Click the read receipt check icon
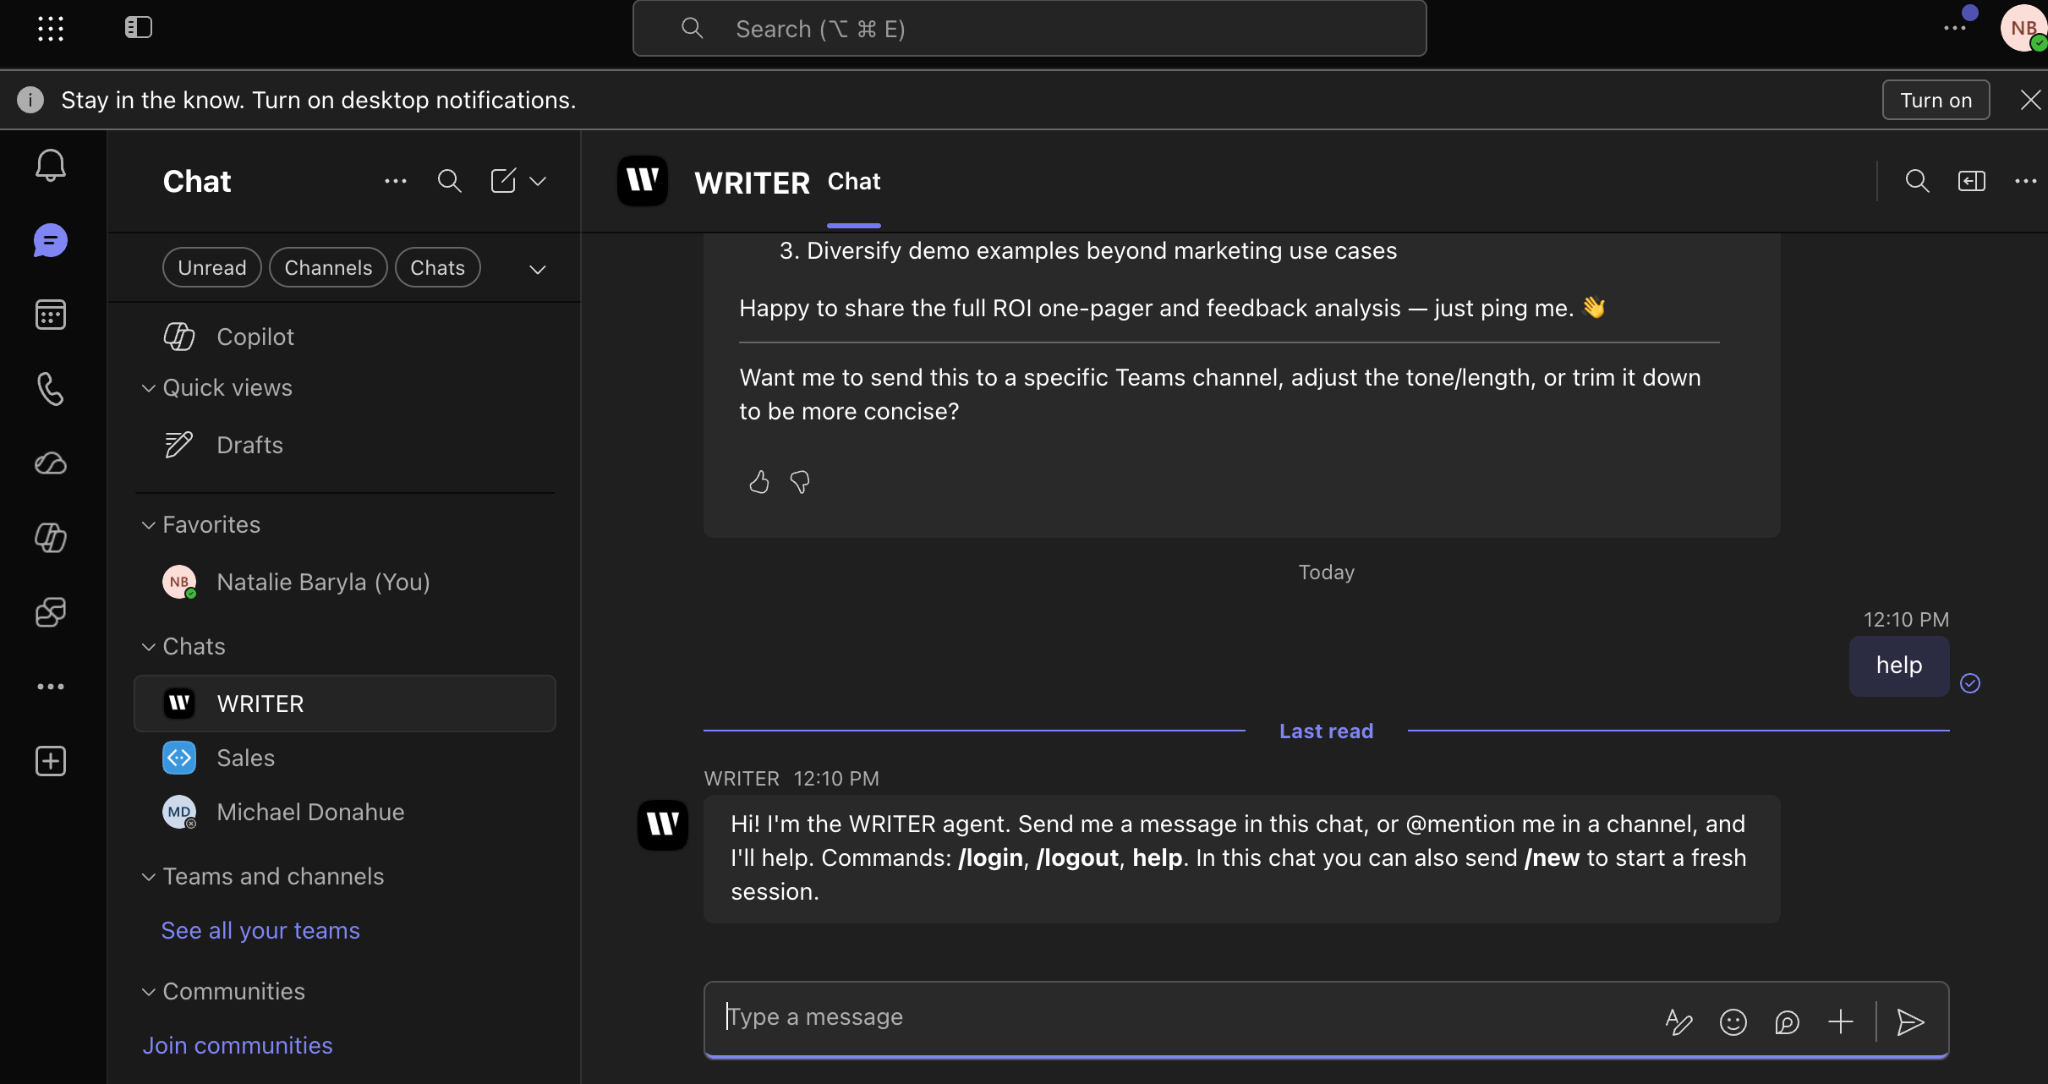Screen dimensions: 2048x1084 point(1970,684)
